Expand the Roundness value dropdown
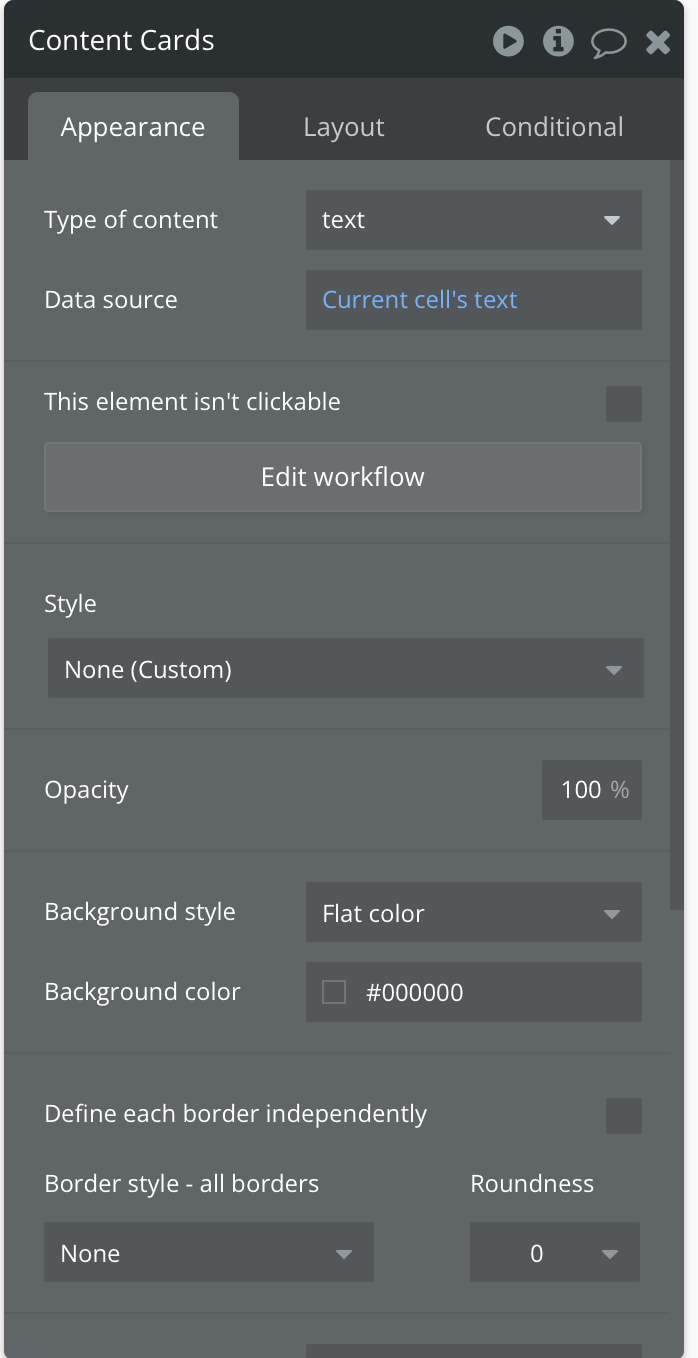This screenshot has height=1358, width=698. click(x=554, y=1253)
